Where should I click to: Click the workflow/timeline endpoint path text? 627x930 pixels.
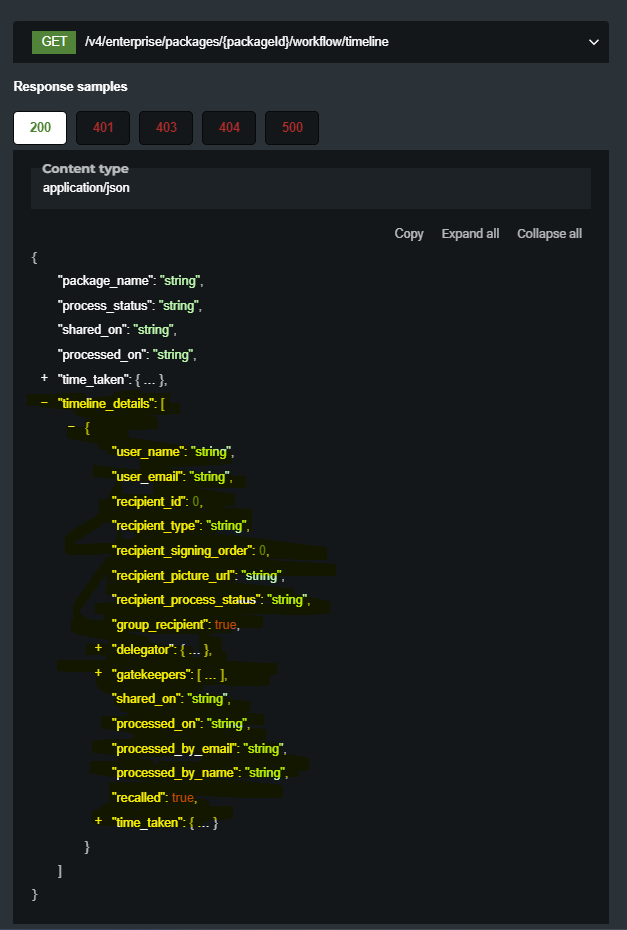(237, 42)
